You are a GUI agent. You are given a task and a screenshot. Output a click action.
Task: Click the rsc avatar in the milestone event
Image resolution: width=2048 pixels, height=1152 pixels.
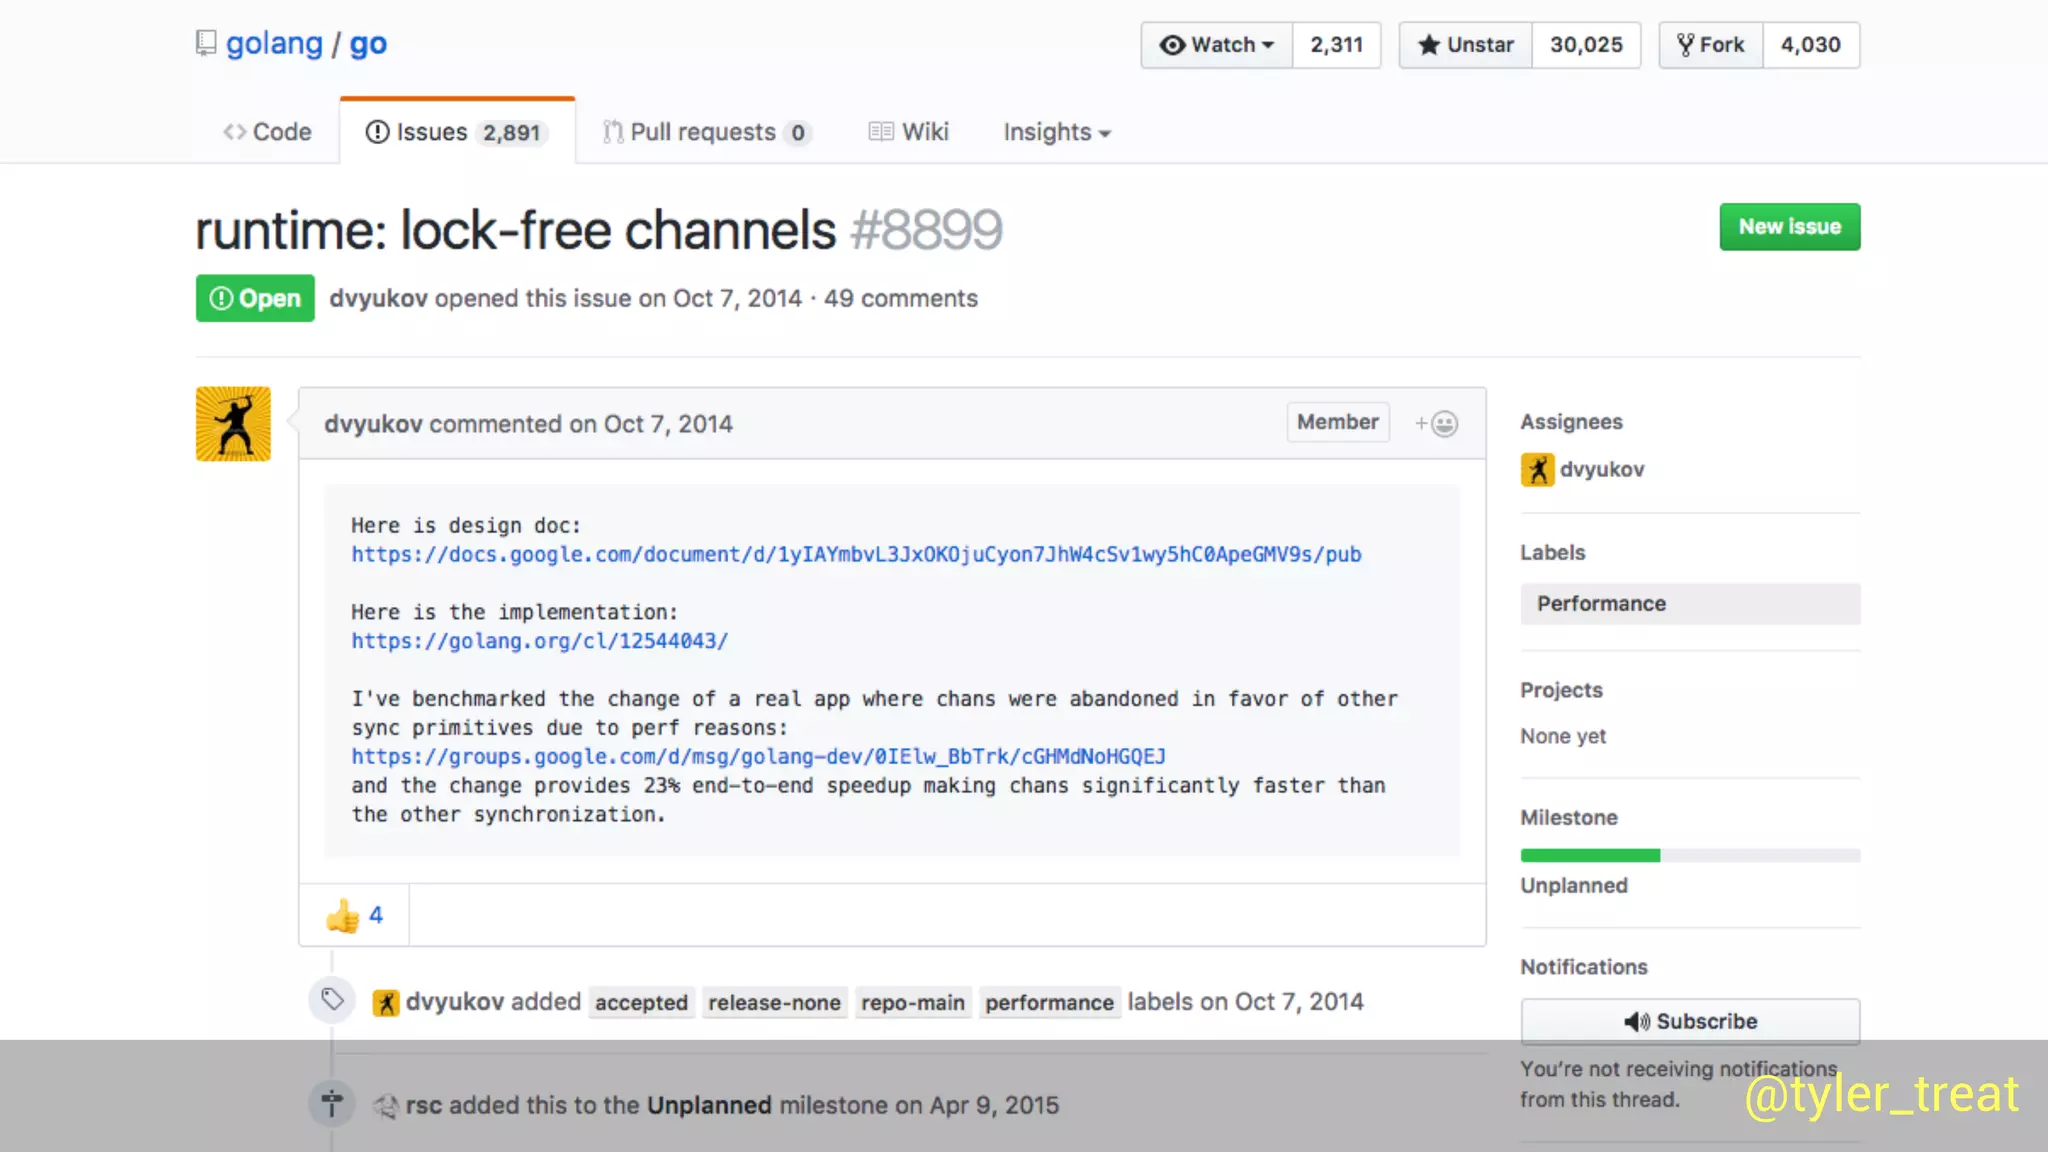click(x=386, y=1106)
